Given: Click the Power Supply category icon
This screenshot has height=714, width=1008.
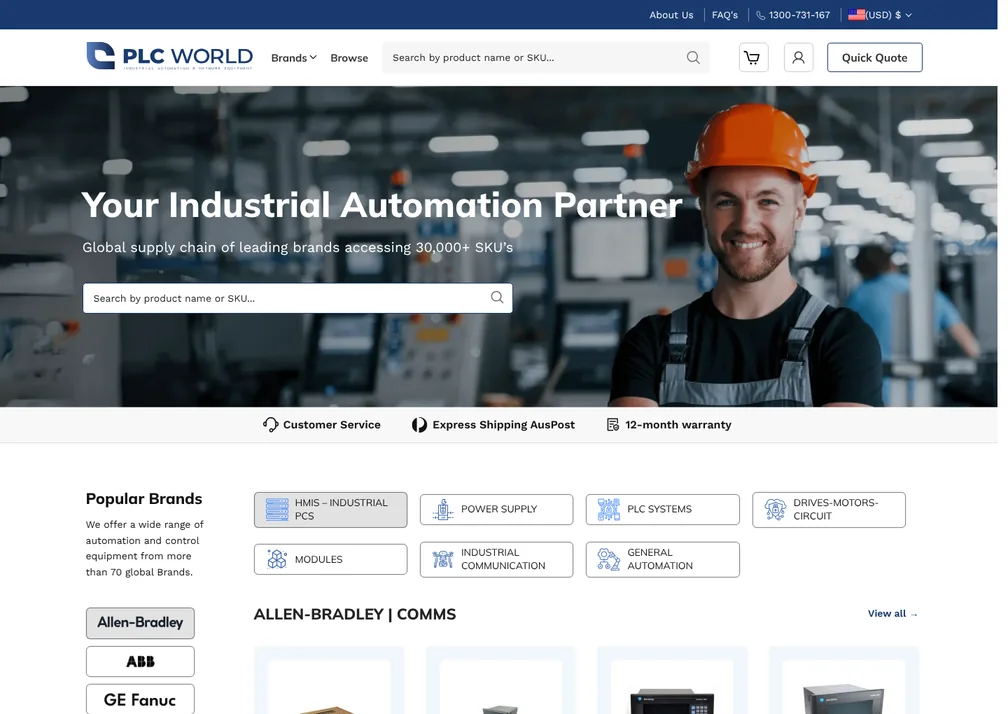Looking at the screenshot, I should point(443,510).
